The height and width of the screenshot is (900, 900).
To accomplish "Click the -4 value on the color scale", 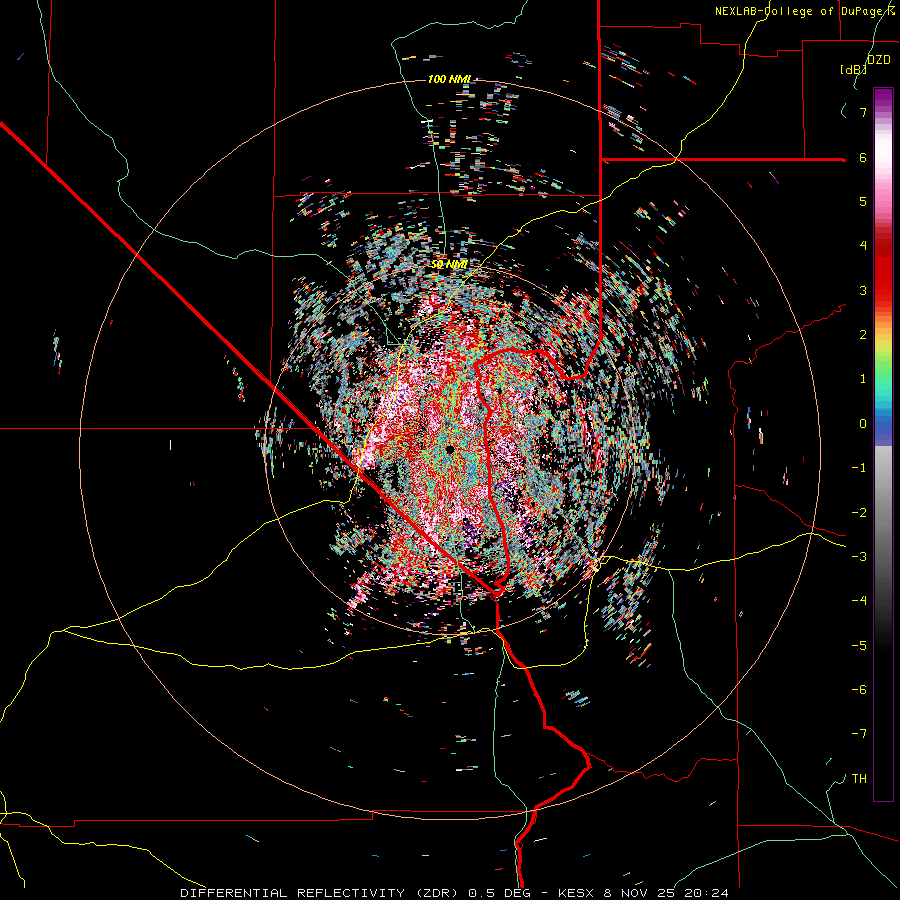I will pos(859,600).
